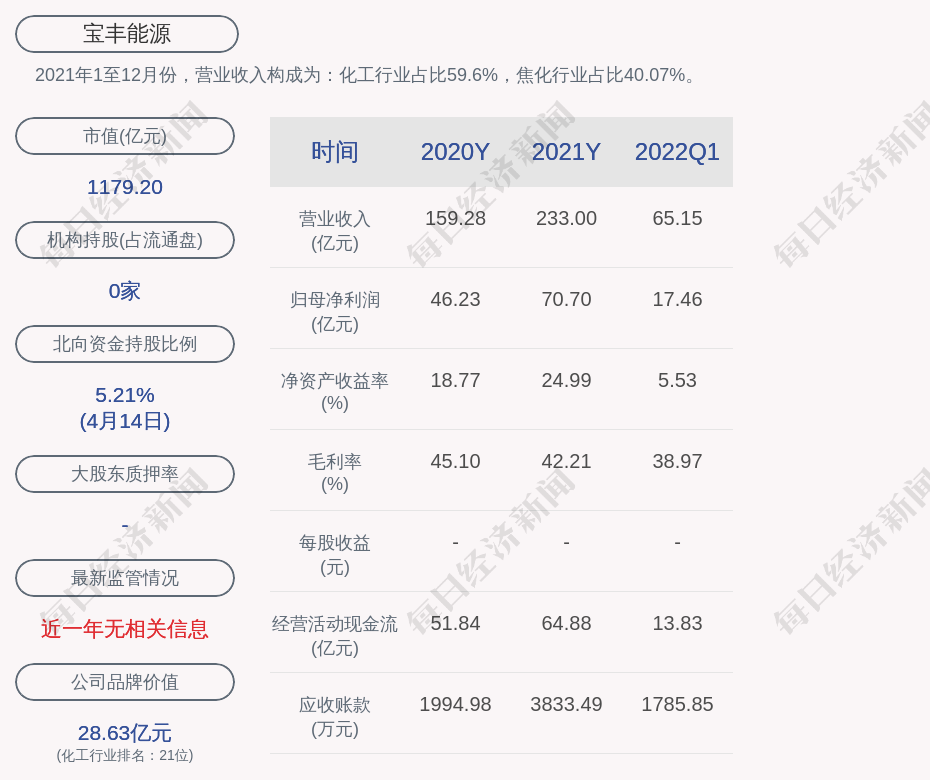Click net profit value 46.23
This screenshot has height=780, width=930.
(456, 300)
